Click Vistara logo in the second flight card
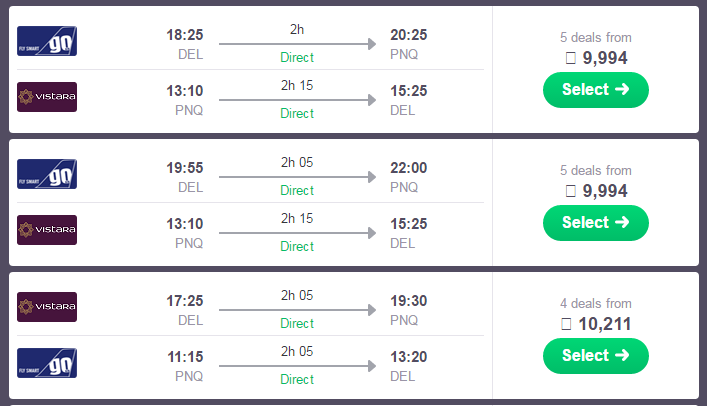The image size is (707, 406). 47,230
